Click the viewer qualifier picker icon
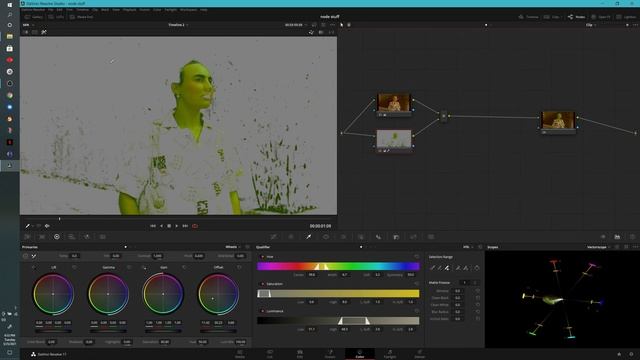This screenshot has width=640, height=360. click(x=28, y=226)
